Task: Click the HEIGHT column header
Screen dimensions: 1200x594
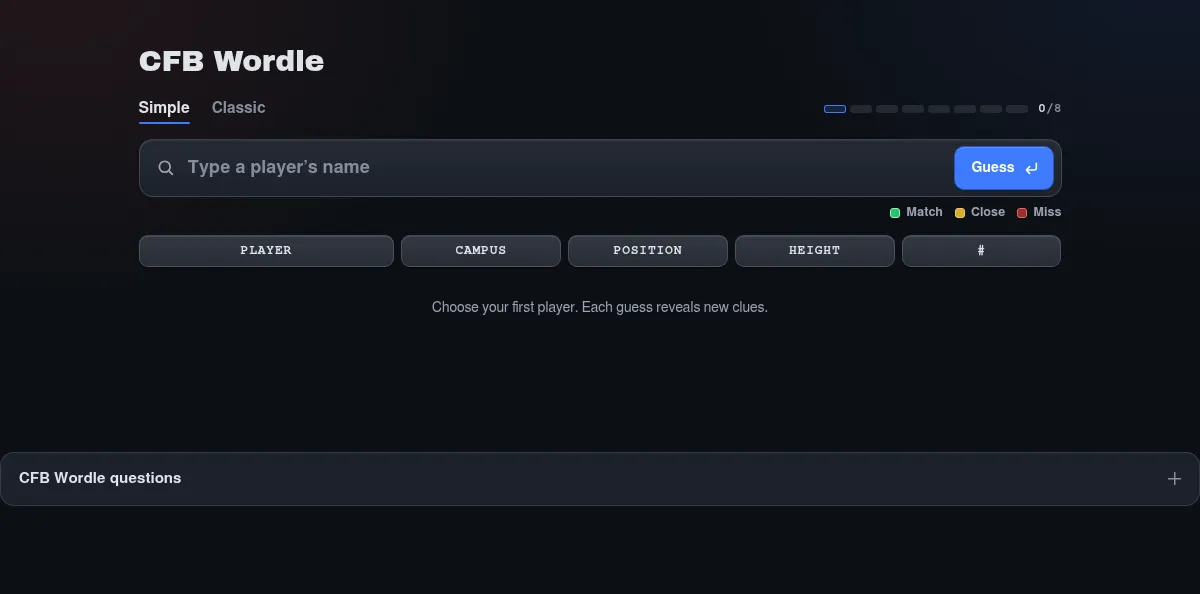Action: [815, 251]
